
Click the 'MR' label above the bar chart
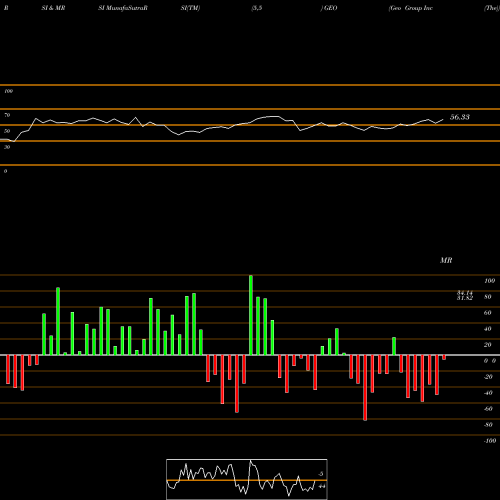[x=446, y=260]
